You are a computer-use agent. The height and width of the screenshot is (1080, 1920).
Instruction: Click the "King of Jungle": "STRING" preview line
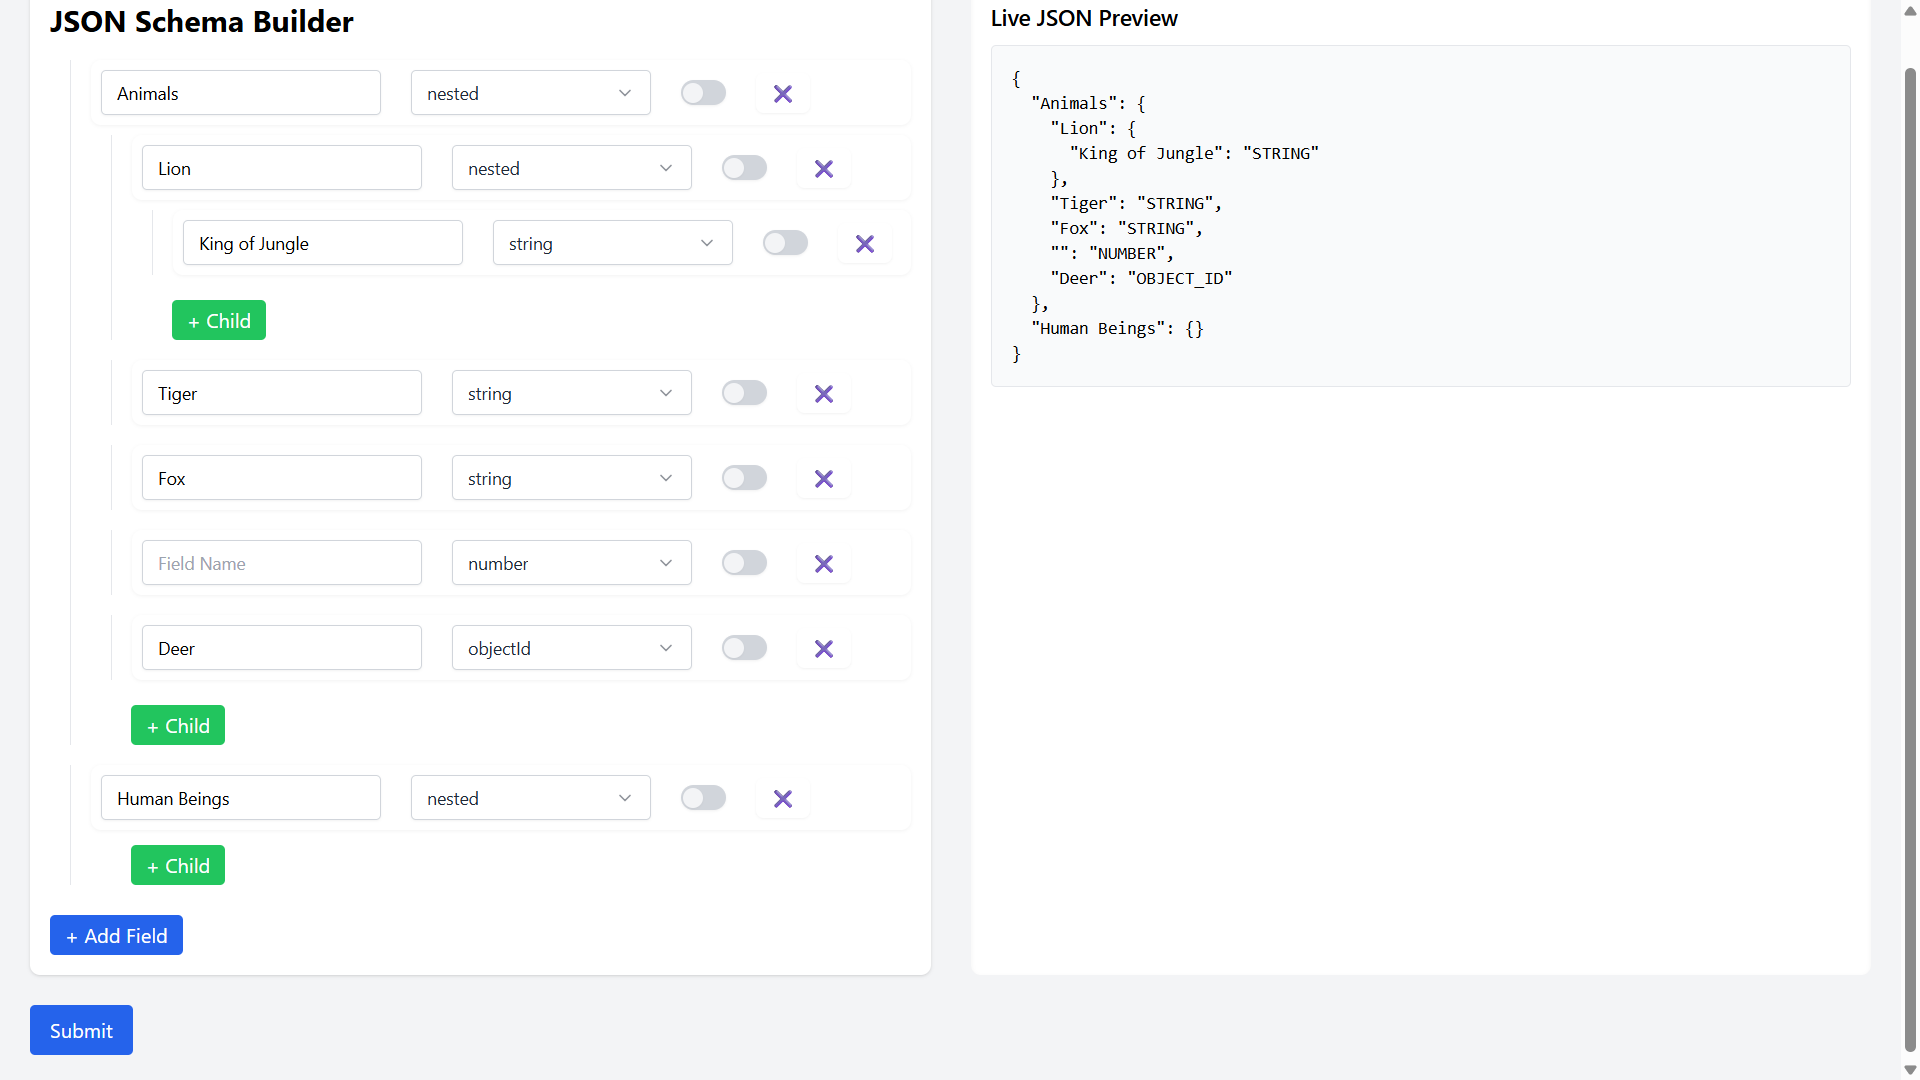(x=1194, y=153)
